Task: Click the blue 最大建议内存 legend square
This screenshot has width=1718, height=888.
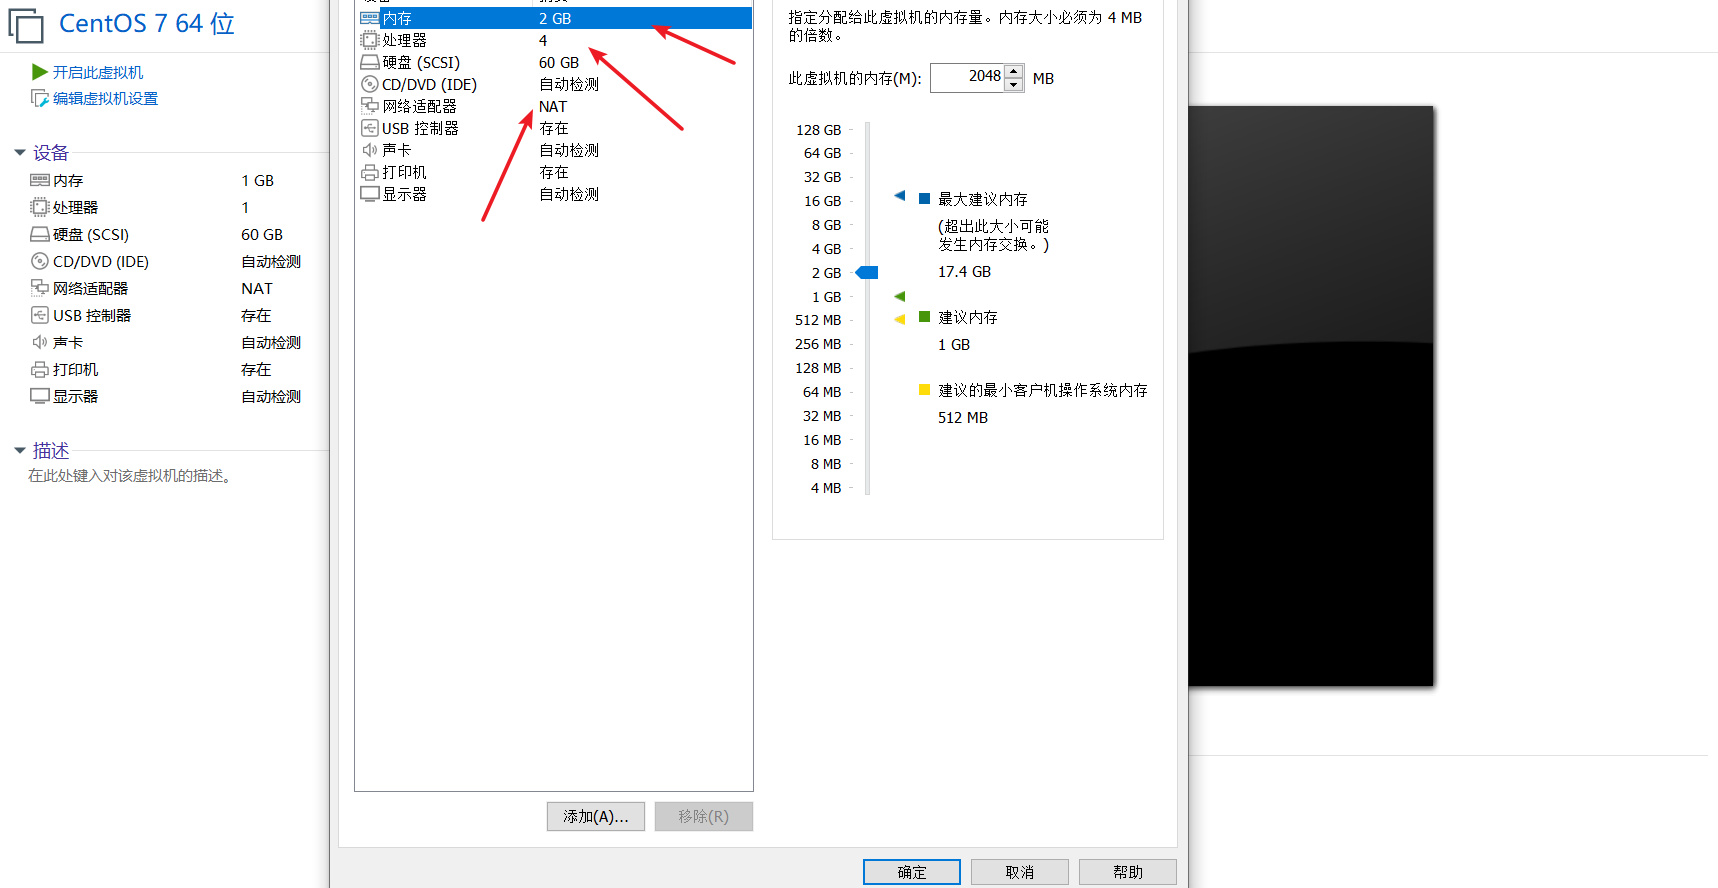Action: (x=925, y=198)
